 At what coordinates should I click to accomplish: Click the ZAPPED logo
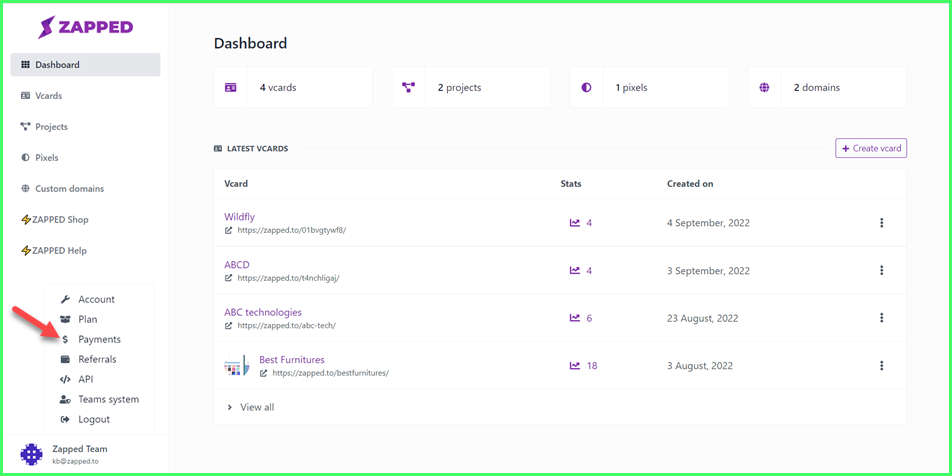point(85,27)
